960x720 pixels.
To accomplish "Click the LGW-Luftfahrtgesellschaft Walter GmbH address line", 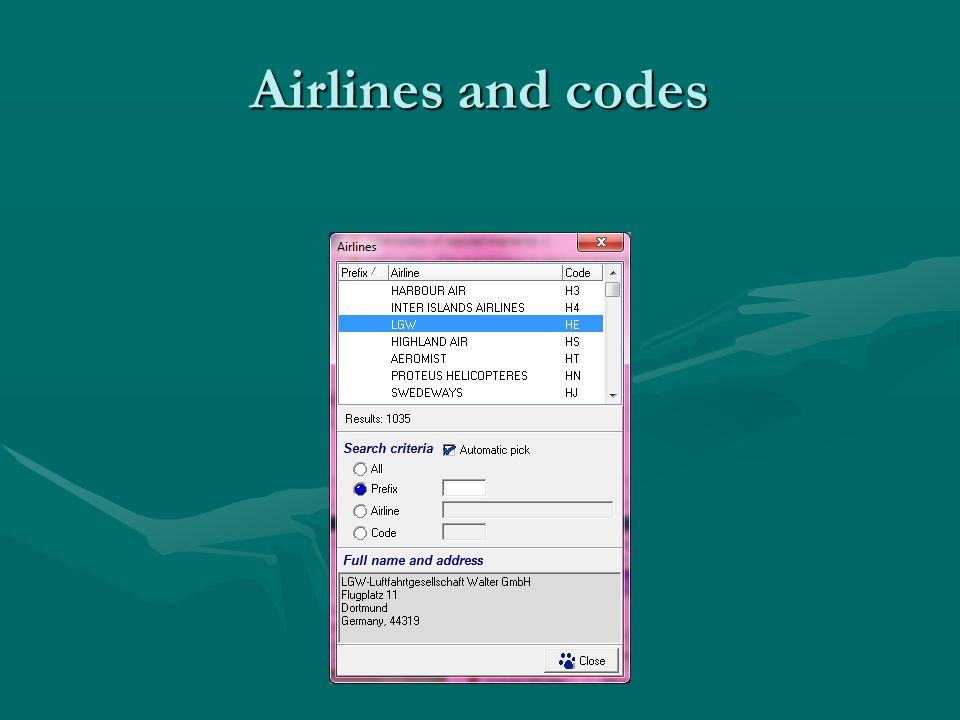I will [x=436, y=582].
